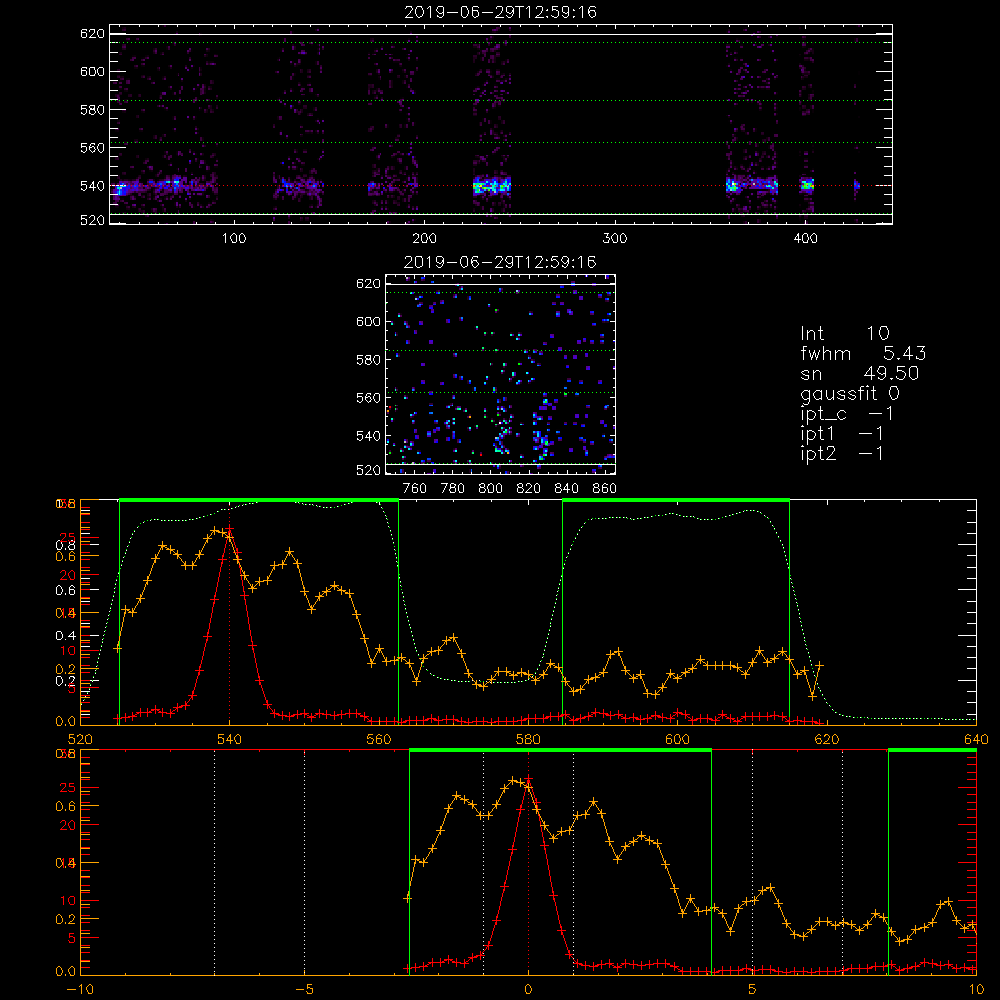Click x-axis label 400 in the top plot
Screen dimensions: 1000x1000
pos(805,239)
